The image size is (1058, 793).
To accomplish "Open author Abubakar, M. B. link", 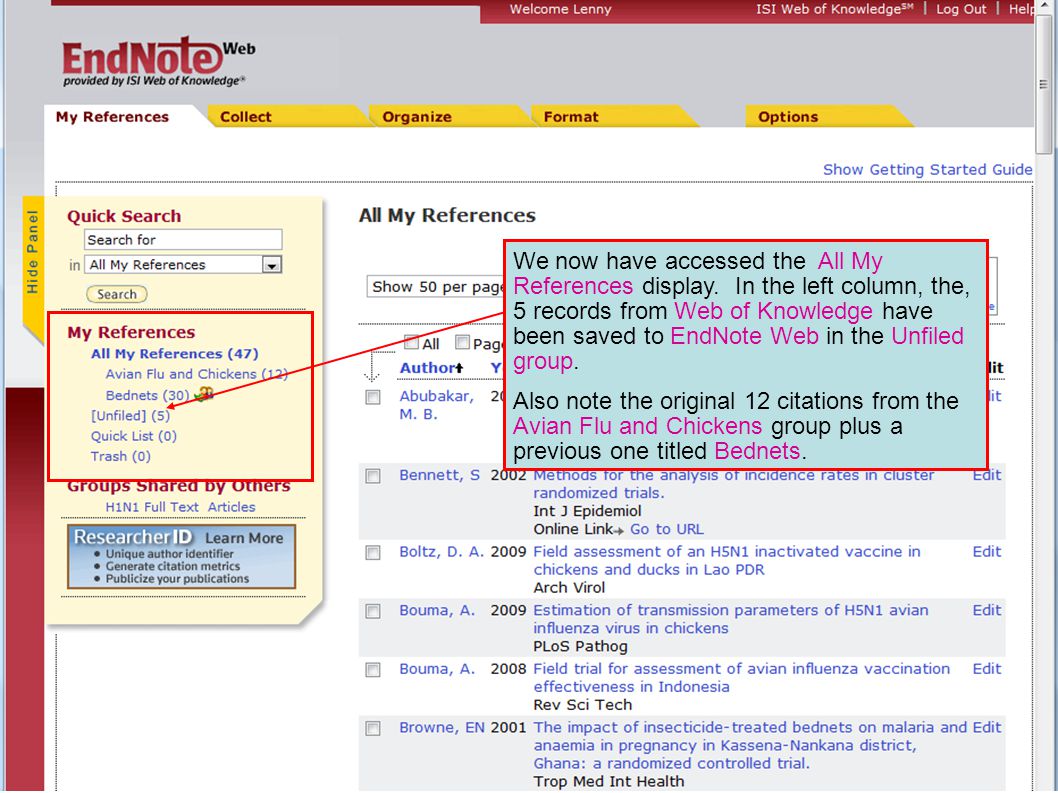I will point(437,405).
